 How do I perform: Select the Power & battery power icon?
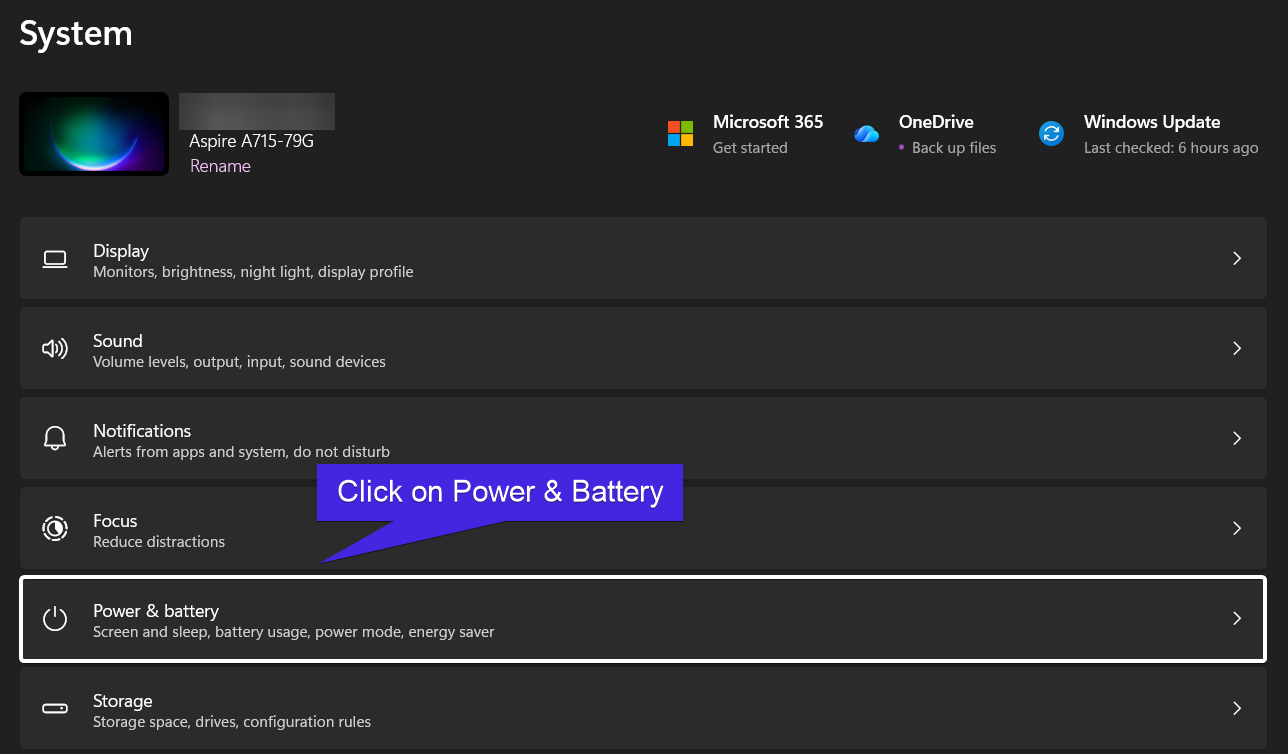pyautogui.click(x=55, y=618)
